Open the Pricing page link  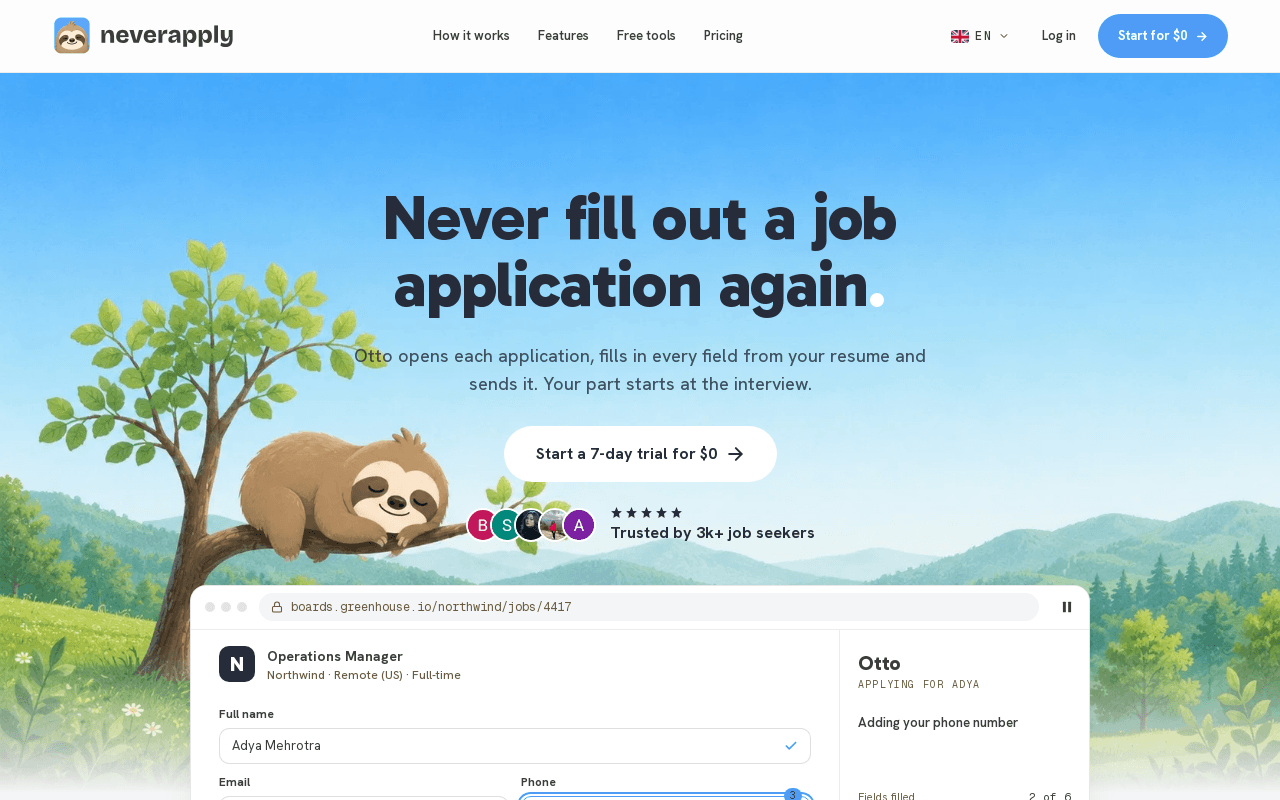click(723, 36)
